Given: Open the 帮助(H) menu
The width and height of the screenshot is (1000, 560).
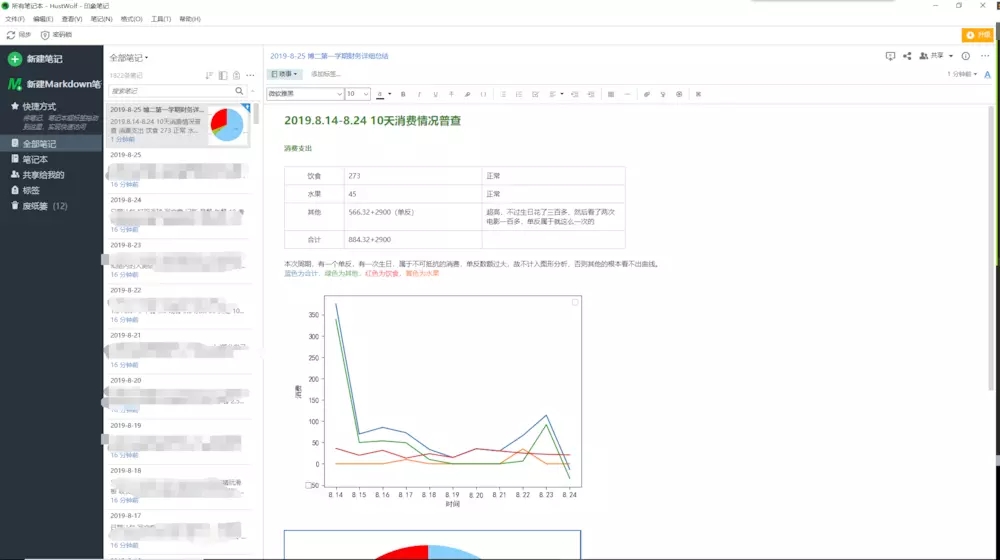Looking at the screenshot, I should [190, 19].
